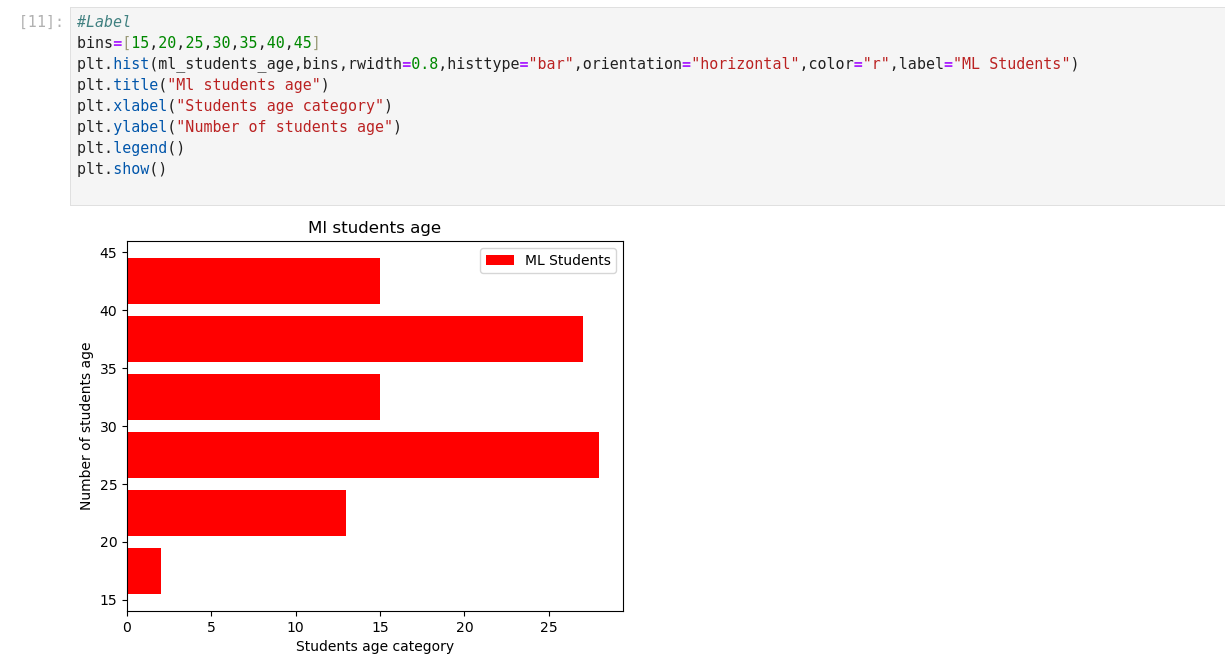Viewport: 1225px width, 662px height.
Task: Click the red bar between 35 and 40
Action: (x=354, y=339)
